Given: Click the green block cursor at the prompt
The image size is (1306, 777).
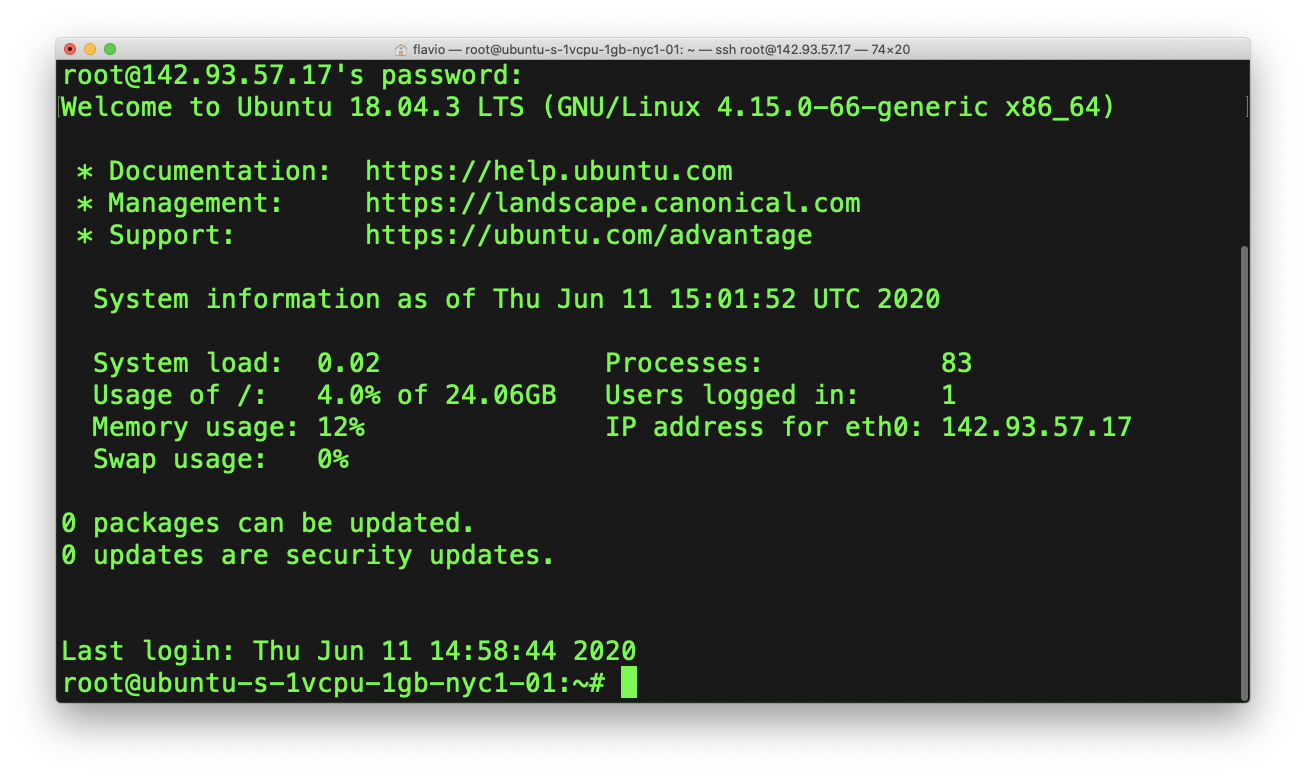Looking at the screenshot, I should pyautogui.click(x=628, y=683).
